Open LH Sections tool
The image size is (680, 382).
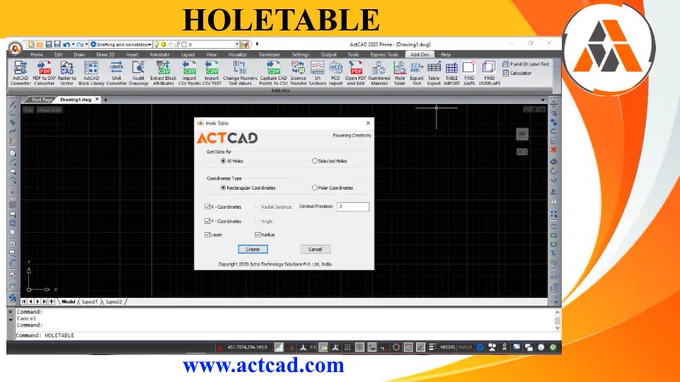(317, 73)
